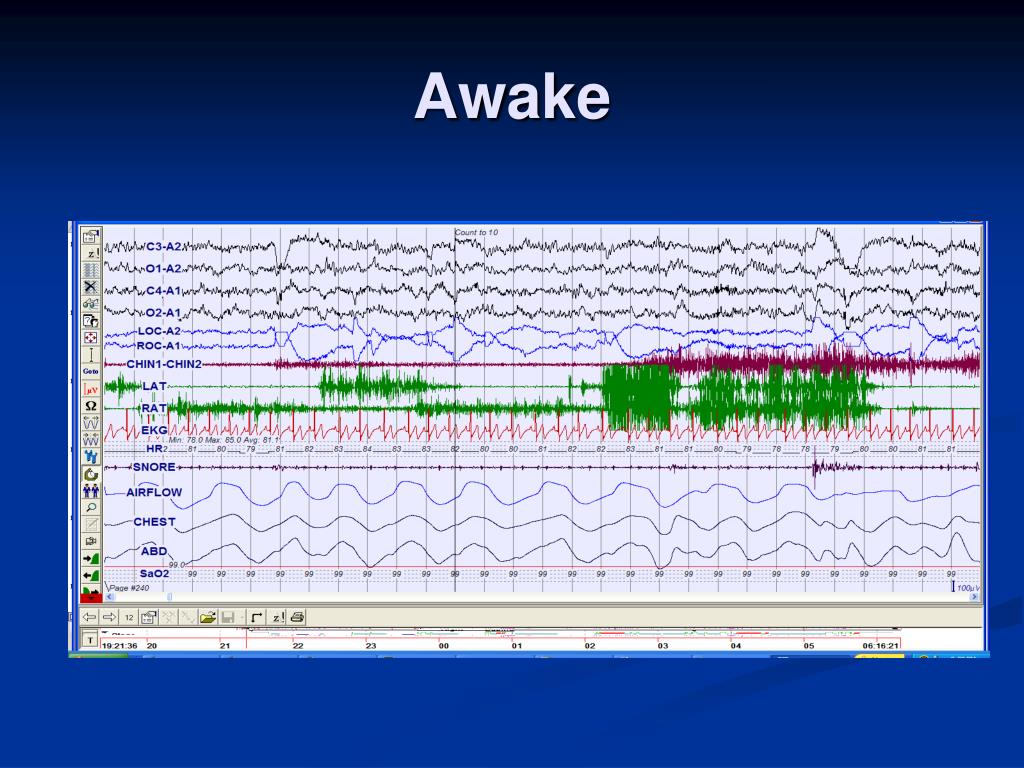This screenshot has width=1024, height=768.
Task: Click the floppy disk save icon
Action: click(x=228, y=617)
